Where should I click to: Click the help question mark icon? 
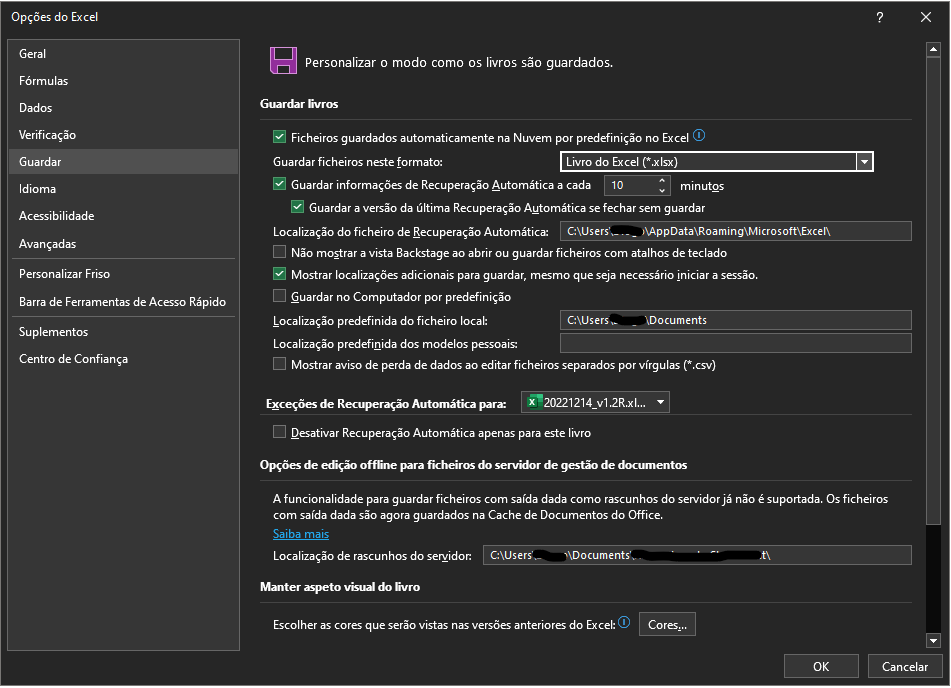879,17
